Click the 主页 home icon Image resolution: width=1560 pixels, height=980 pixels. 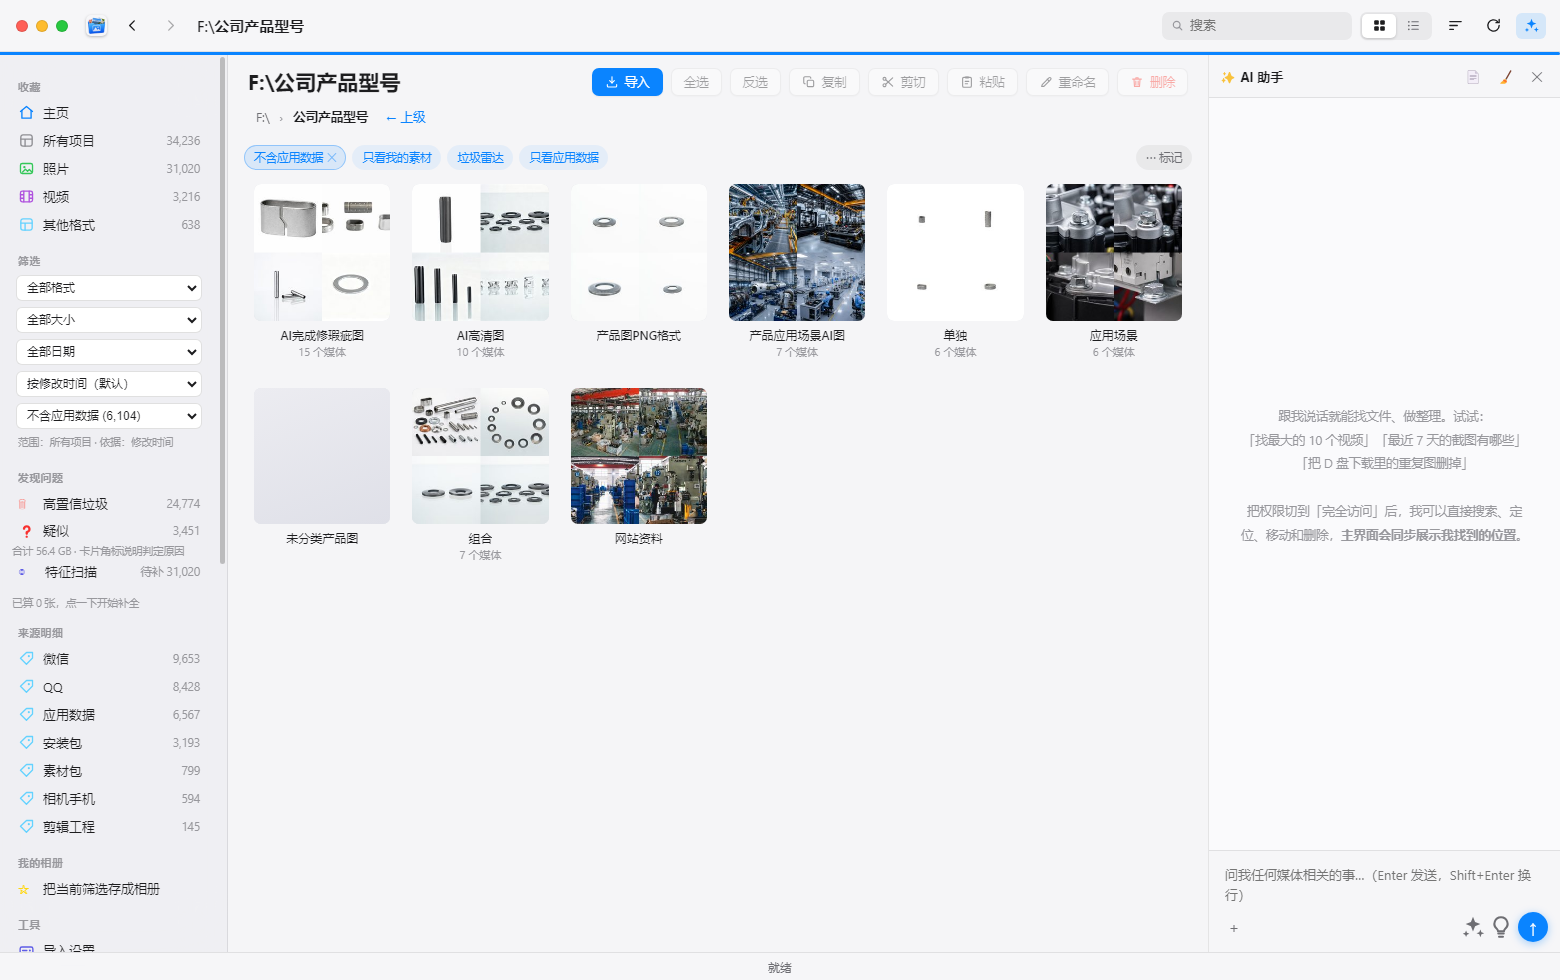pyautogui.click(x=27, y=113)
